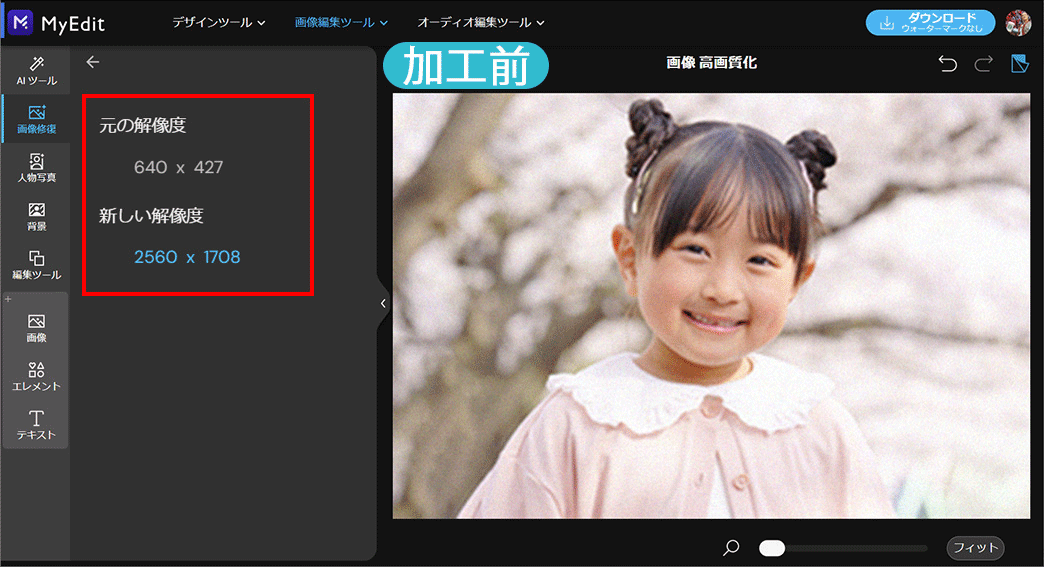Open the エレメント sidebar panel
The image size is (1044, 567).
[x=37, y=377]
